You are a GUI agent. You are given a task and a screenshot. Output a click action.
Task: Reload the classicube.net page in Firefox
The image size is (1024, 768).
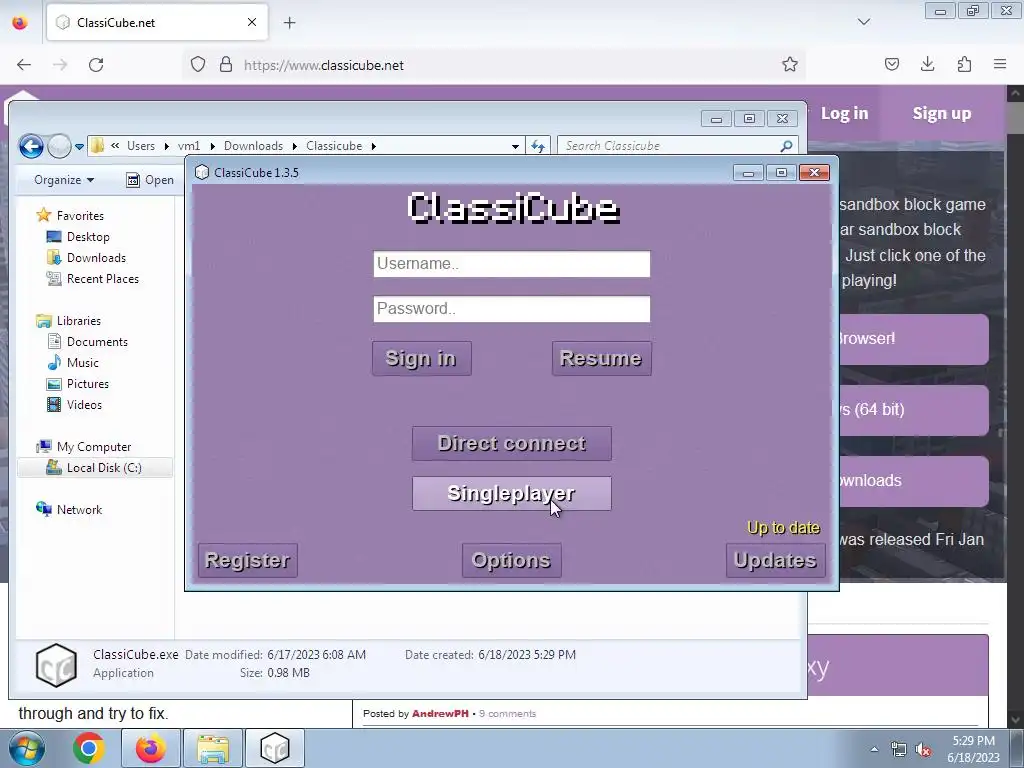96,65
